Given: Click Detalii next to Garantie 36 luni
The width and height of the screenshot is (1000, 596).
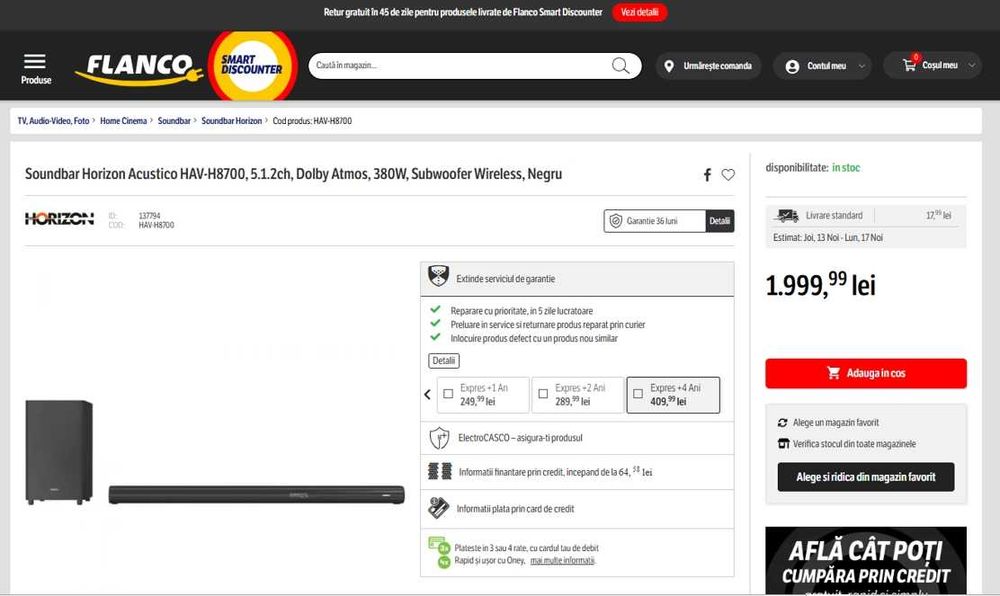Looking at the screenshot, I should 719,221.
